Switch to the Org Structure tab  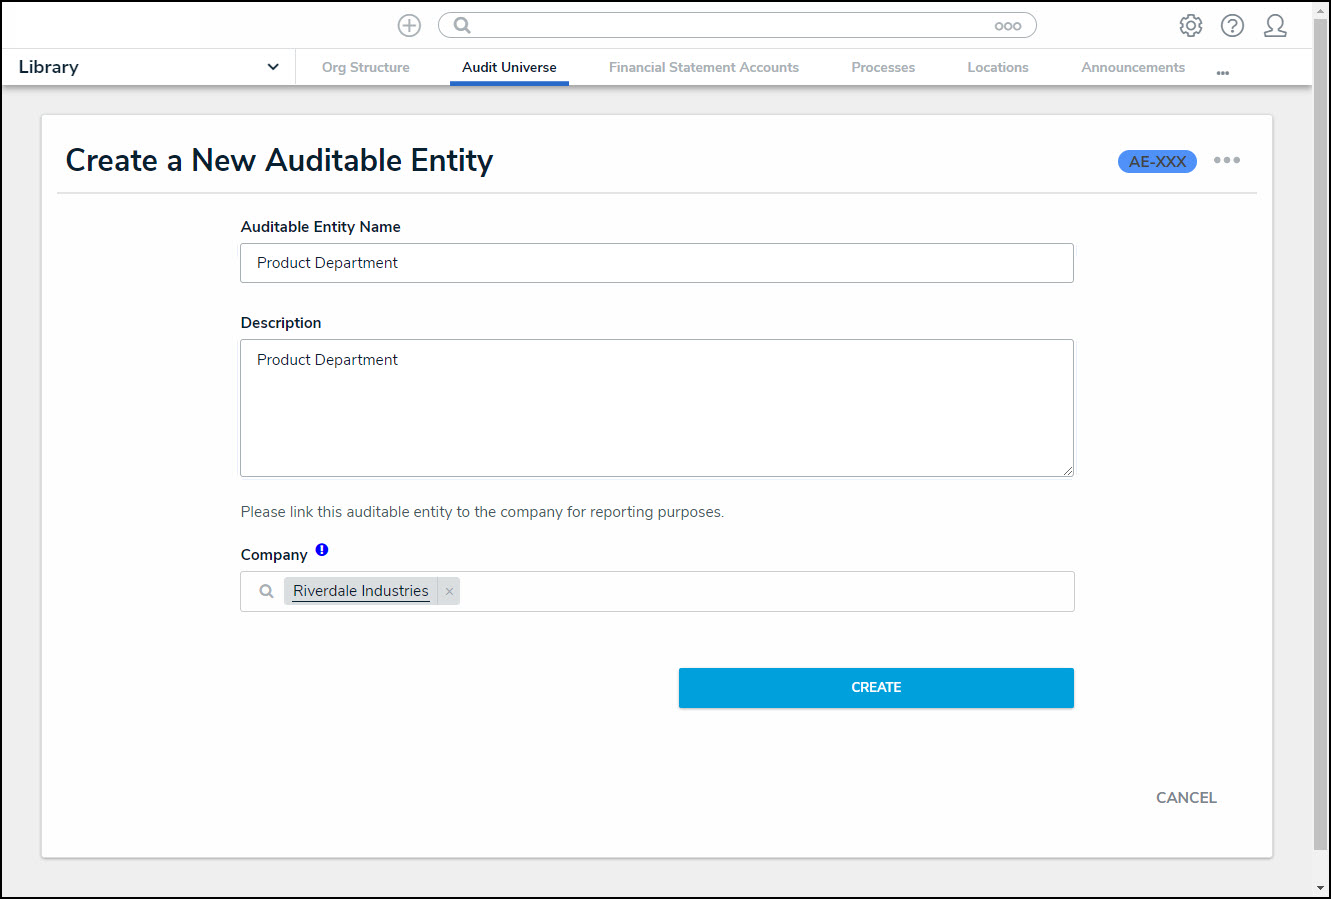[x=365, y=67]
